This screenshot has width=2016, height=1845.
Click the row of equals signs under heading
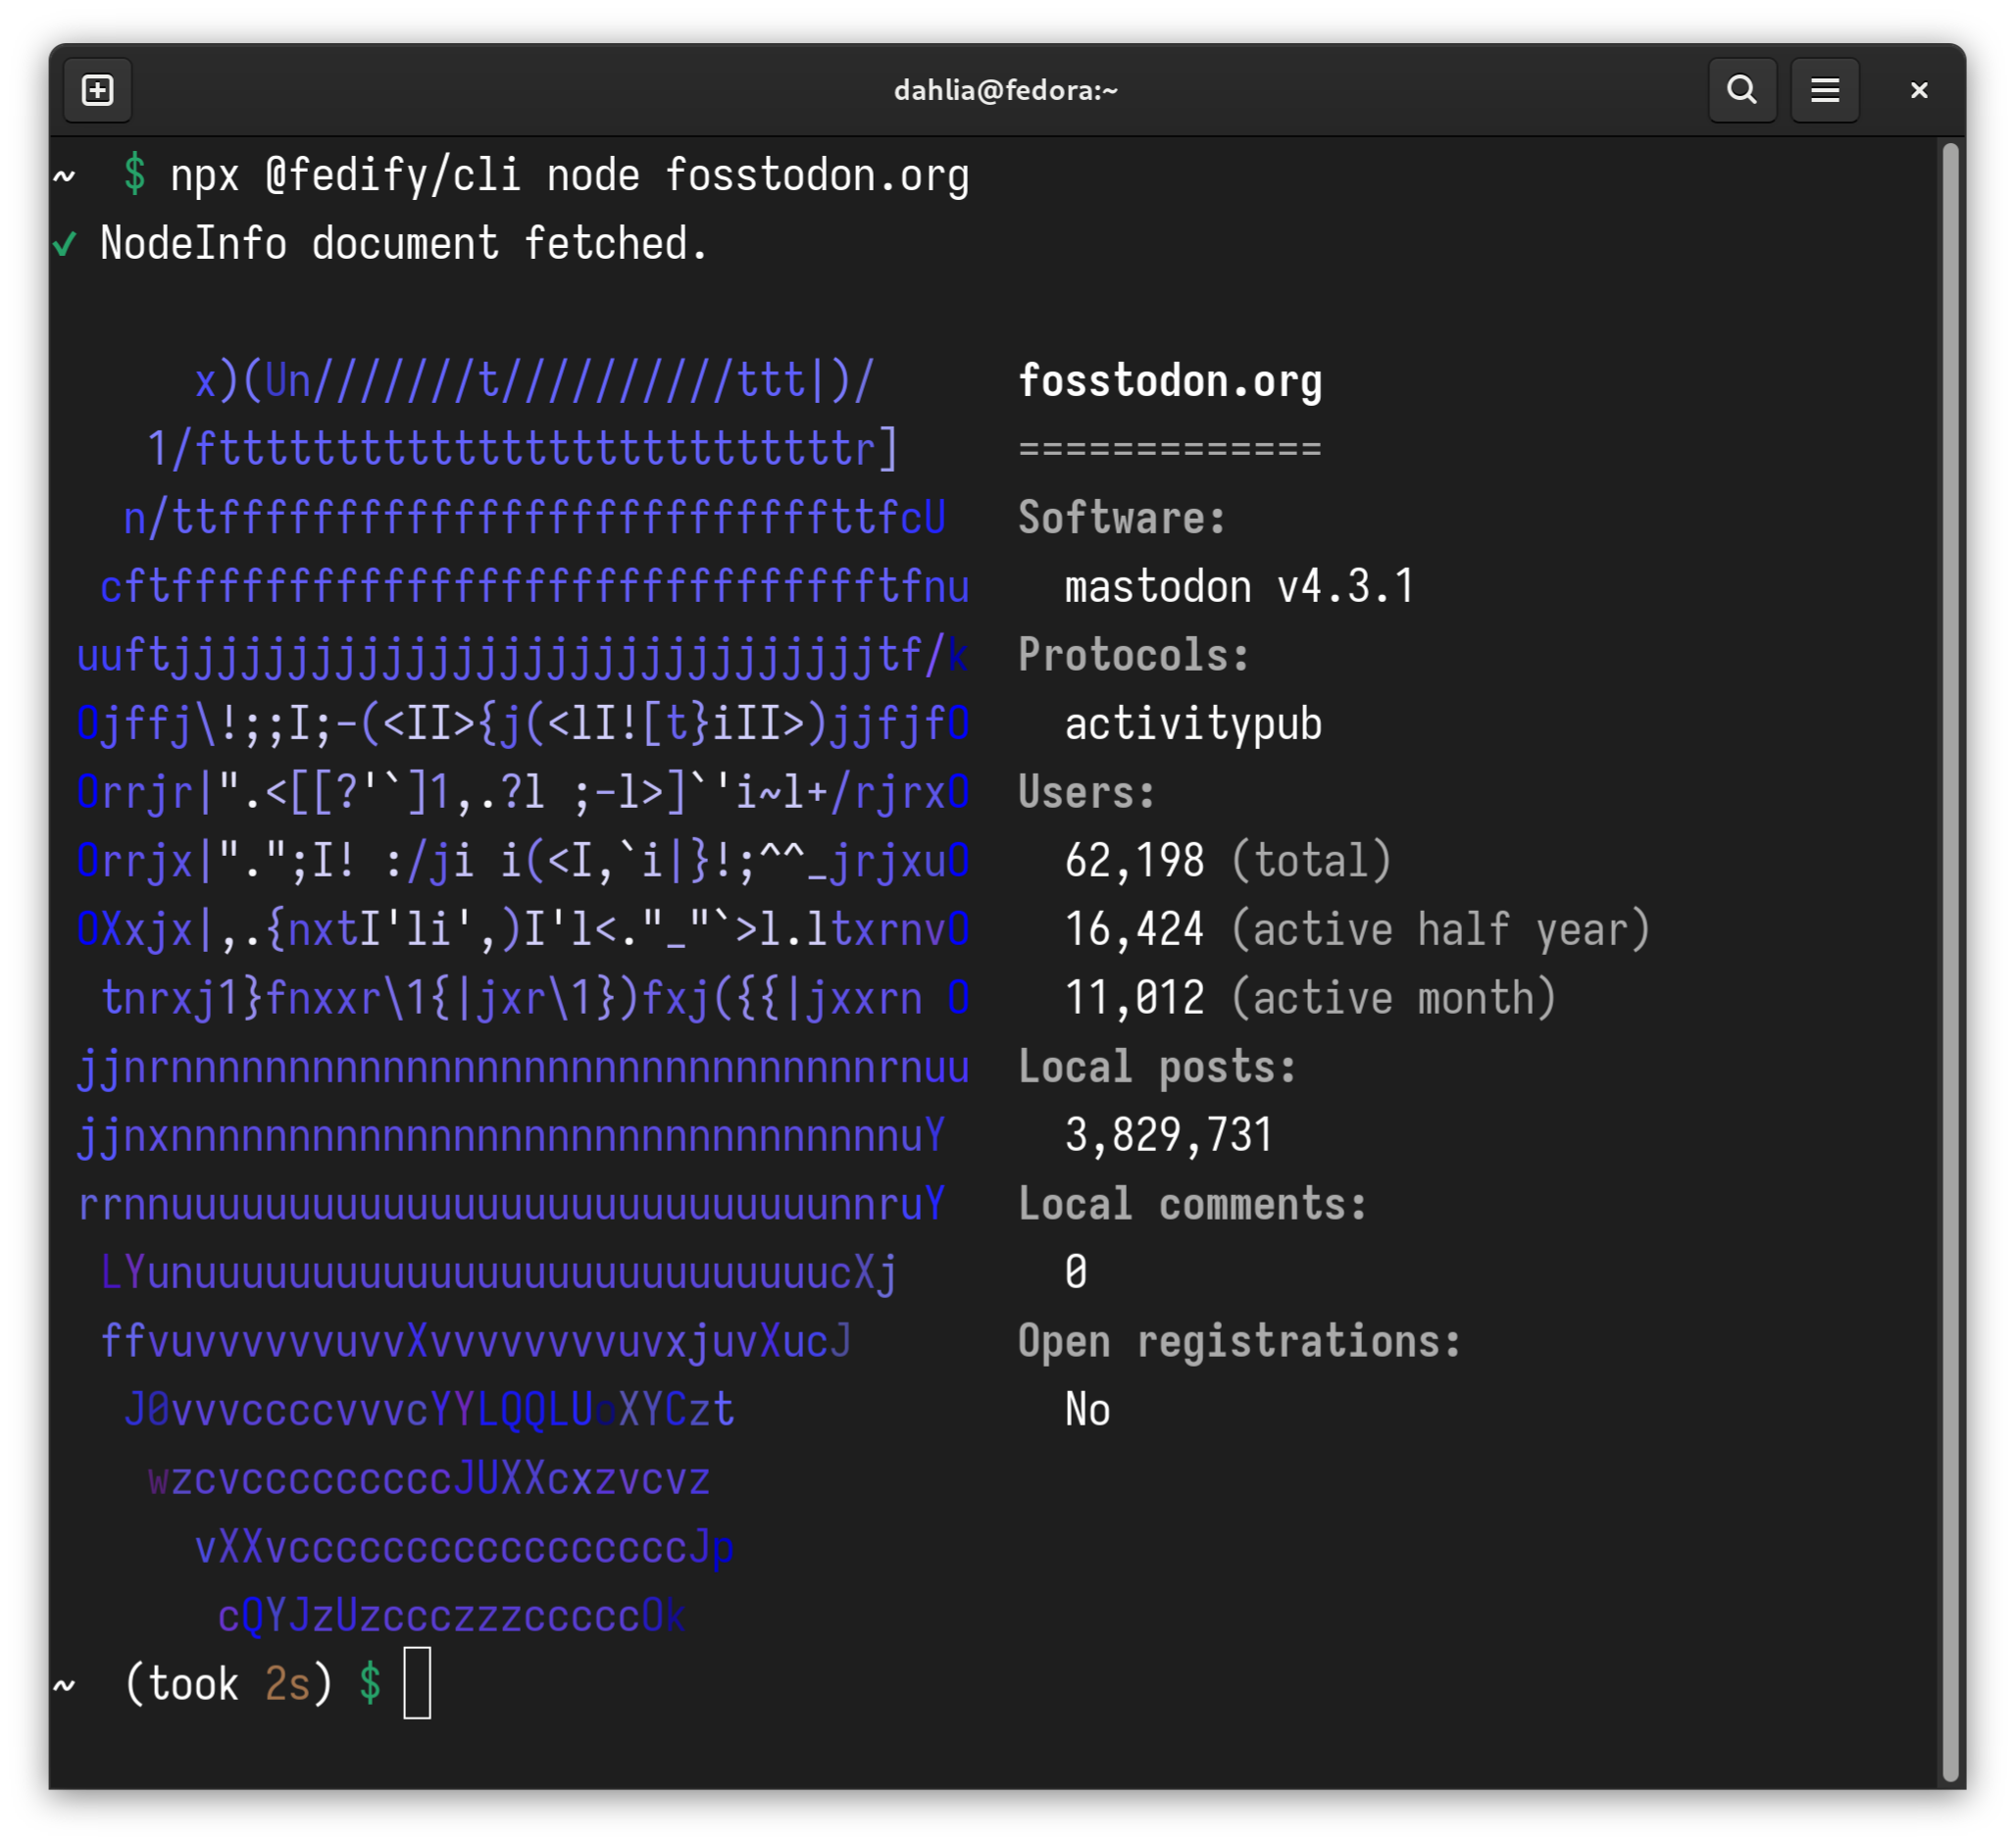click(1170, 449)
